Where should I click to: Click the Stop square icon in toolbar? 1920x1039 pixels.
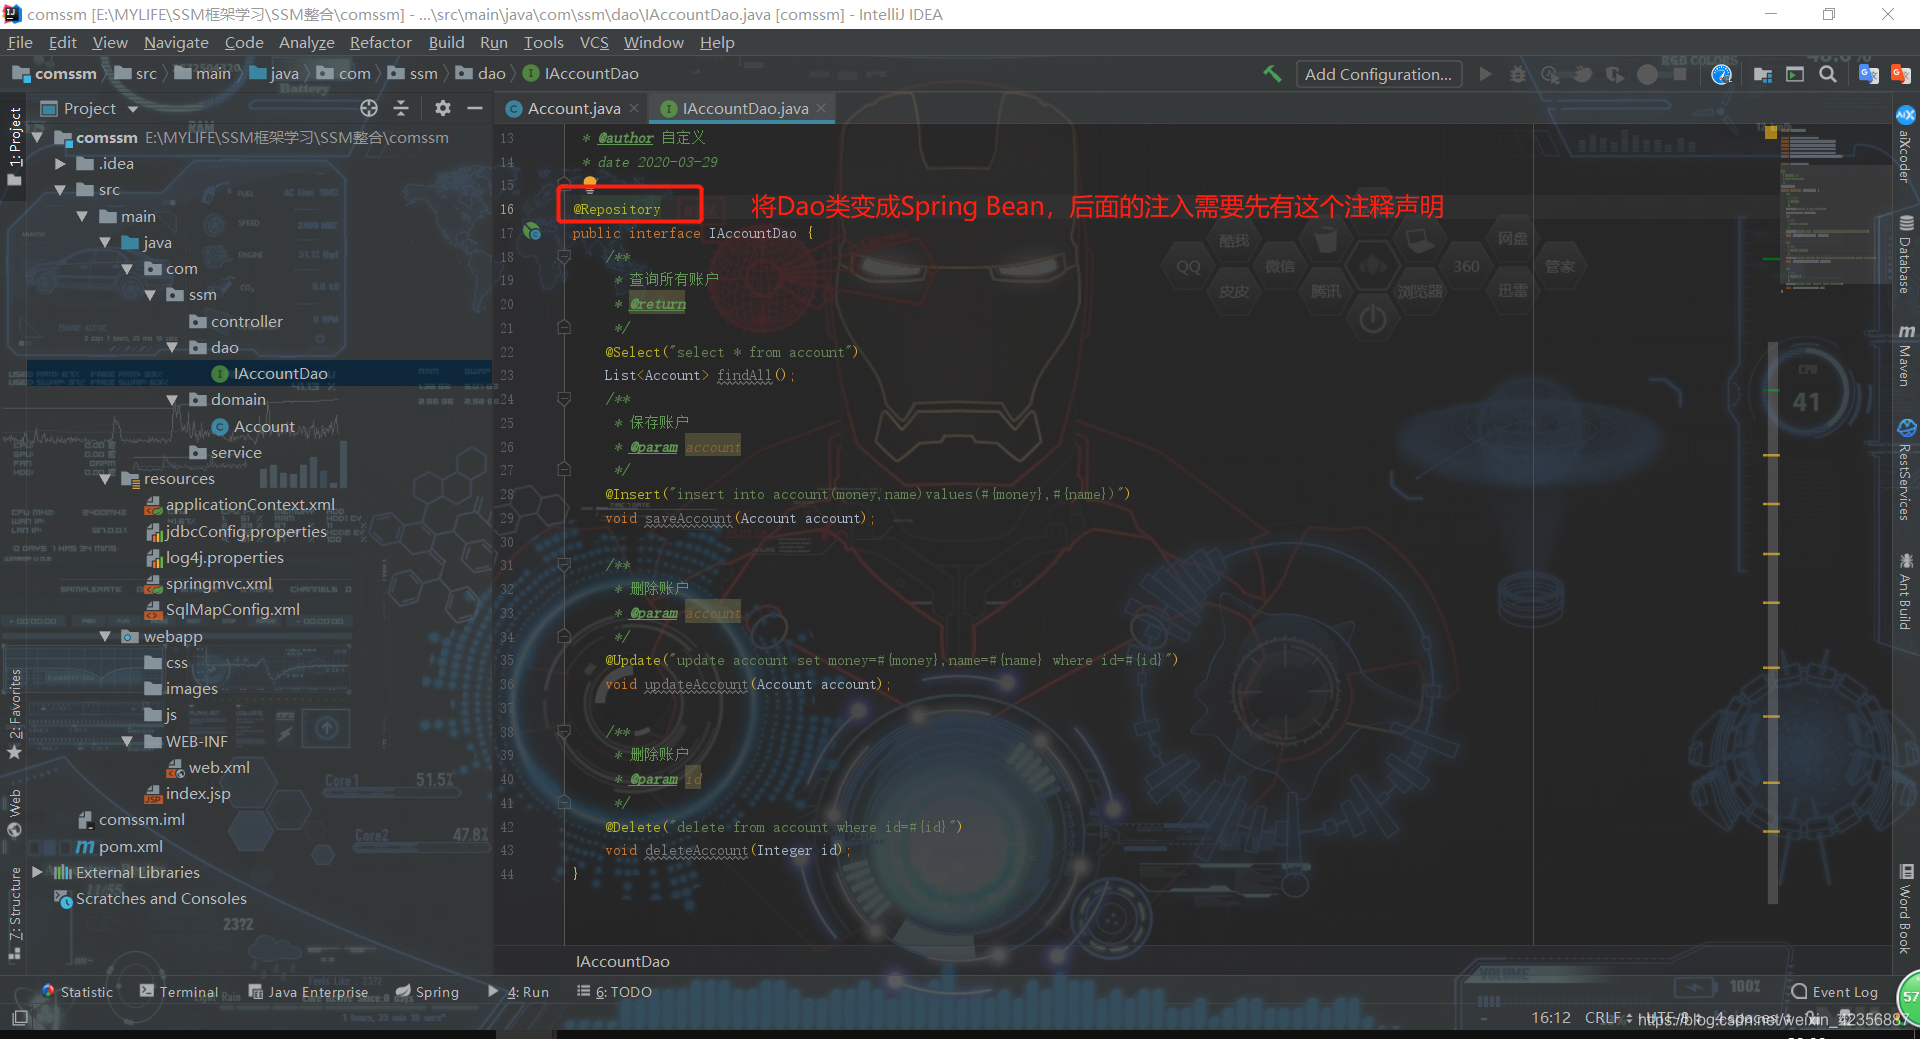coord(1680,74)
